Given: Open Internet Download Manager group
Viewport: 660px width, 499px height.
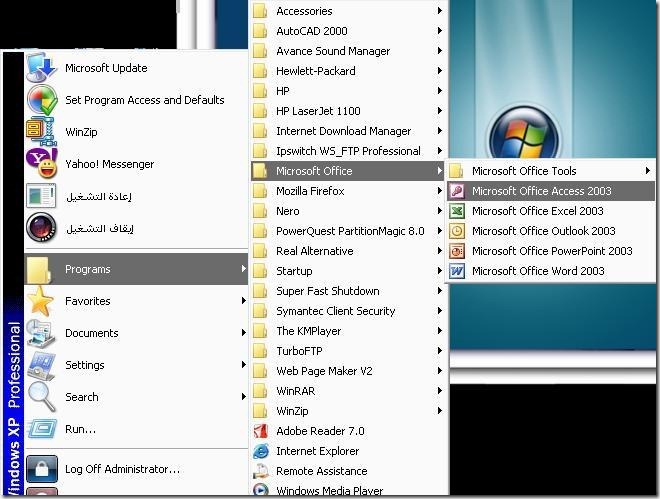Looking at the screenshot, I should tap(348, 131).
